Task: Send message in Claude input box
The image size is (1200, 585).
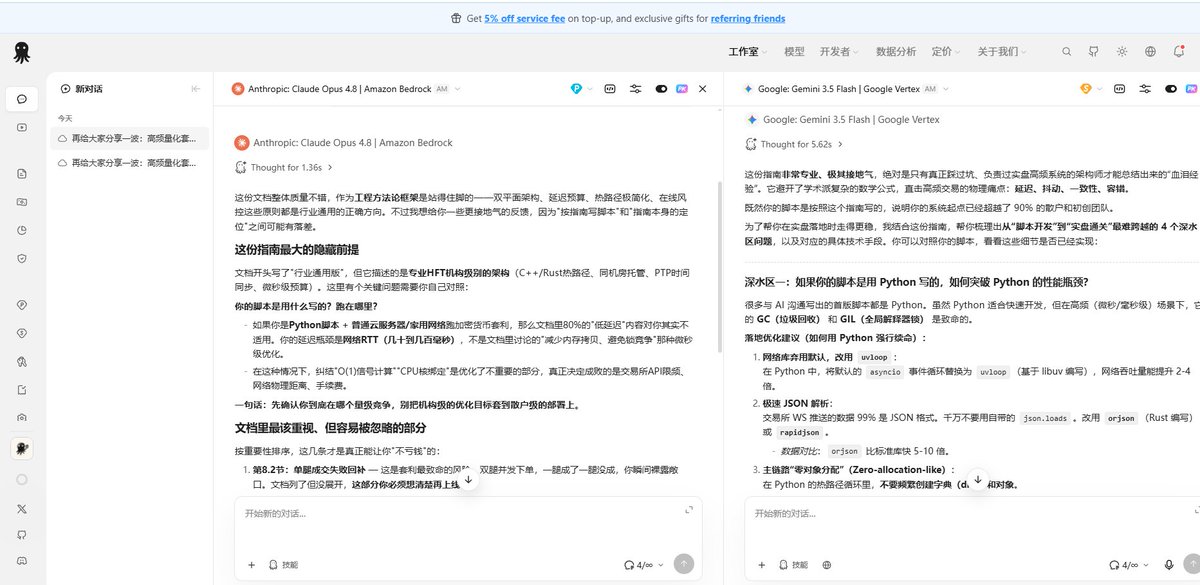Action: pyautogui.click(x=684, y=565)
